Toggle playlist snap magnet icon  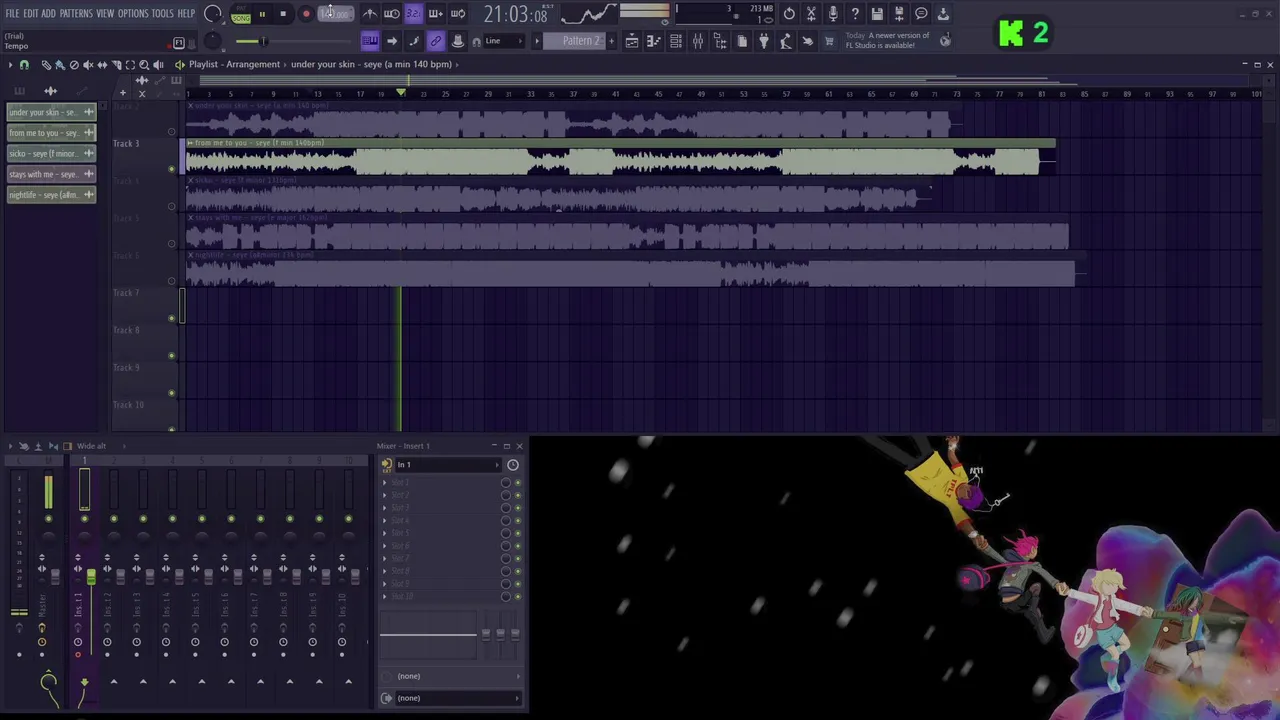24,64
